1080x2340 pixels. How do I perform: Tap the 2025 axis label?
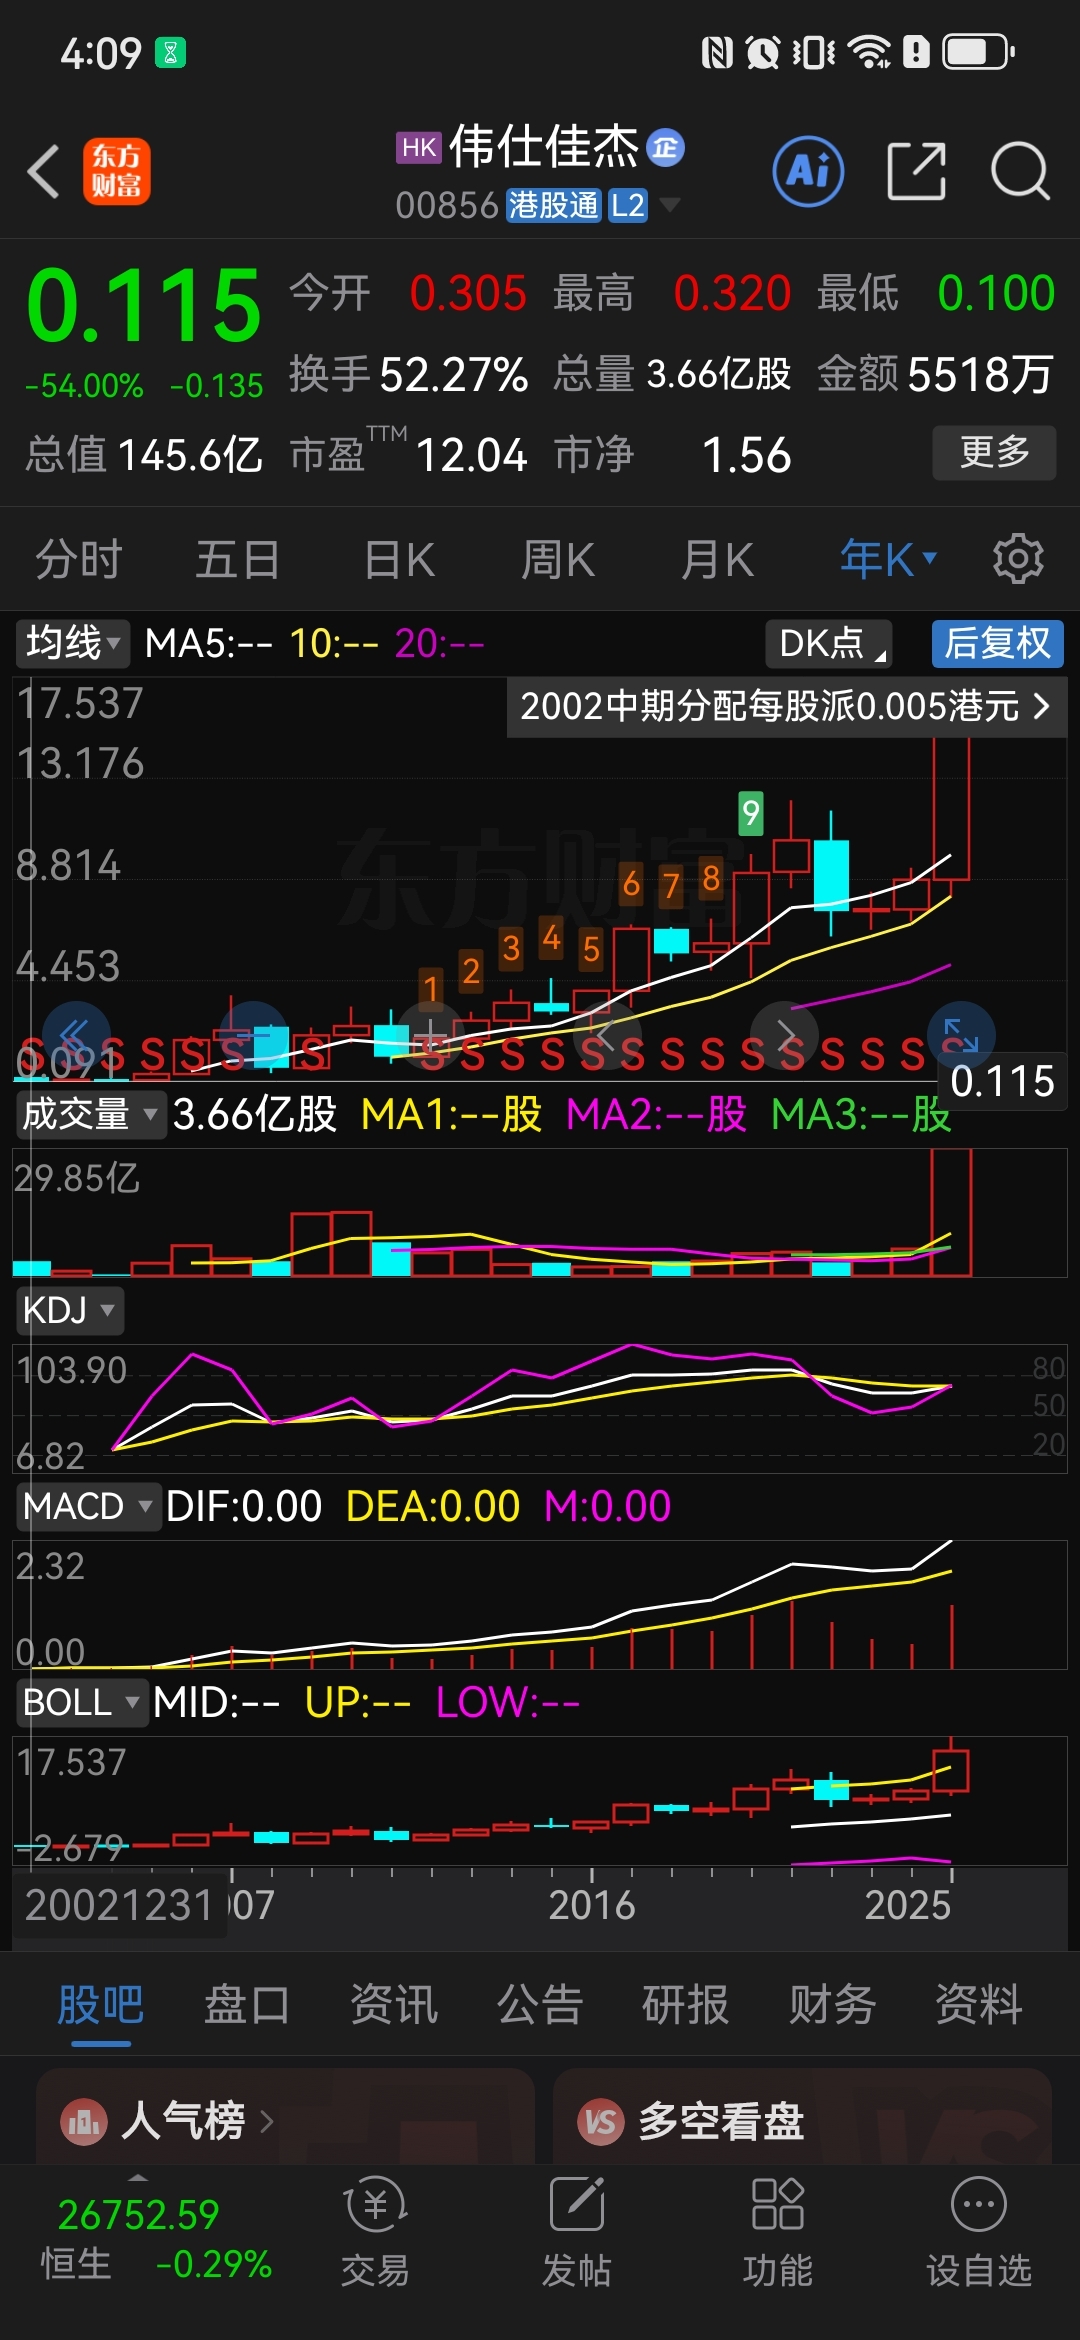(x=908, y=1905)
